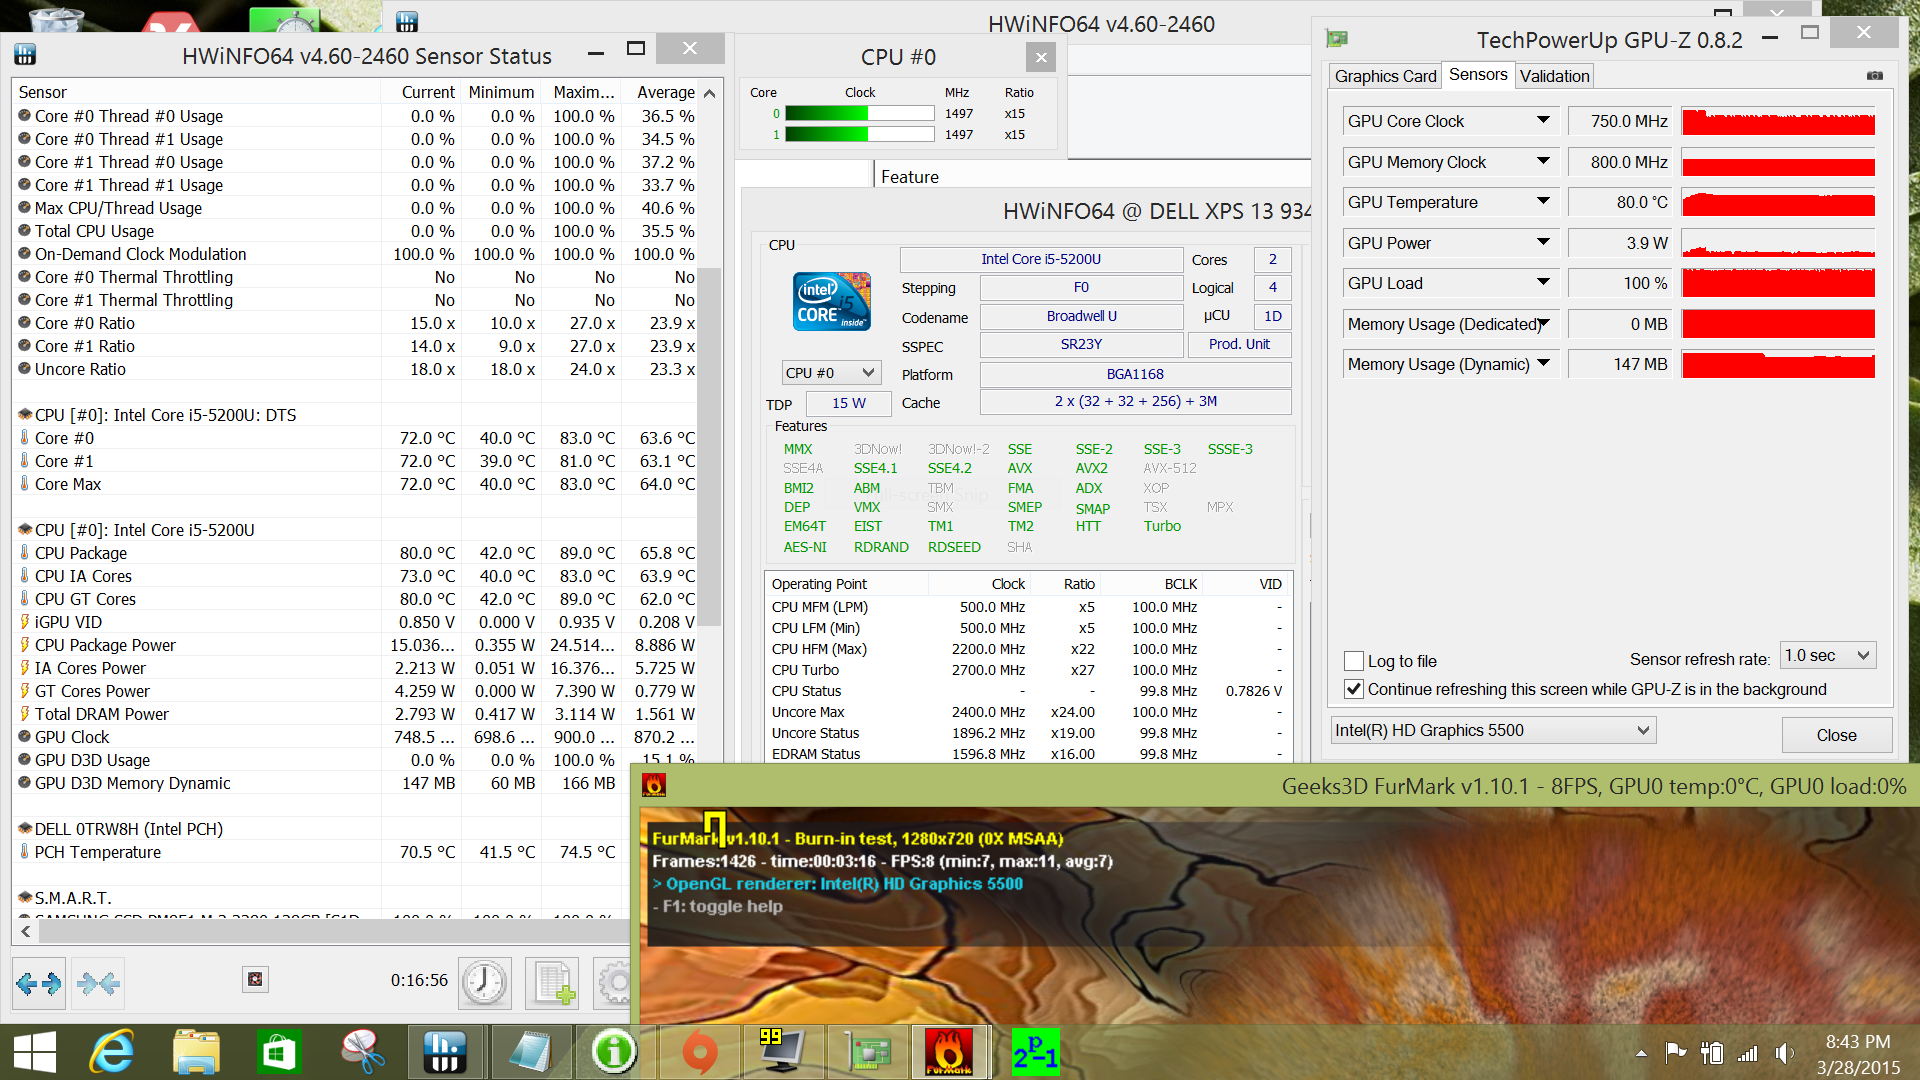Click the Core #0 clock bar
1920x1080 pixels.
point(859,114)
